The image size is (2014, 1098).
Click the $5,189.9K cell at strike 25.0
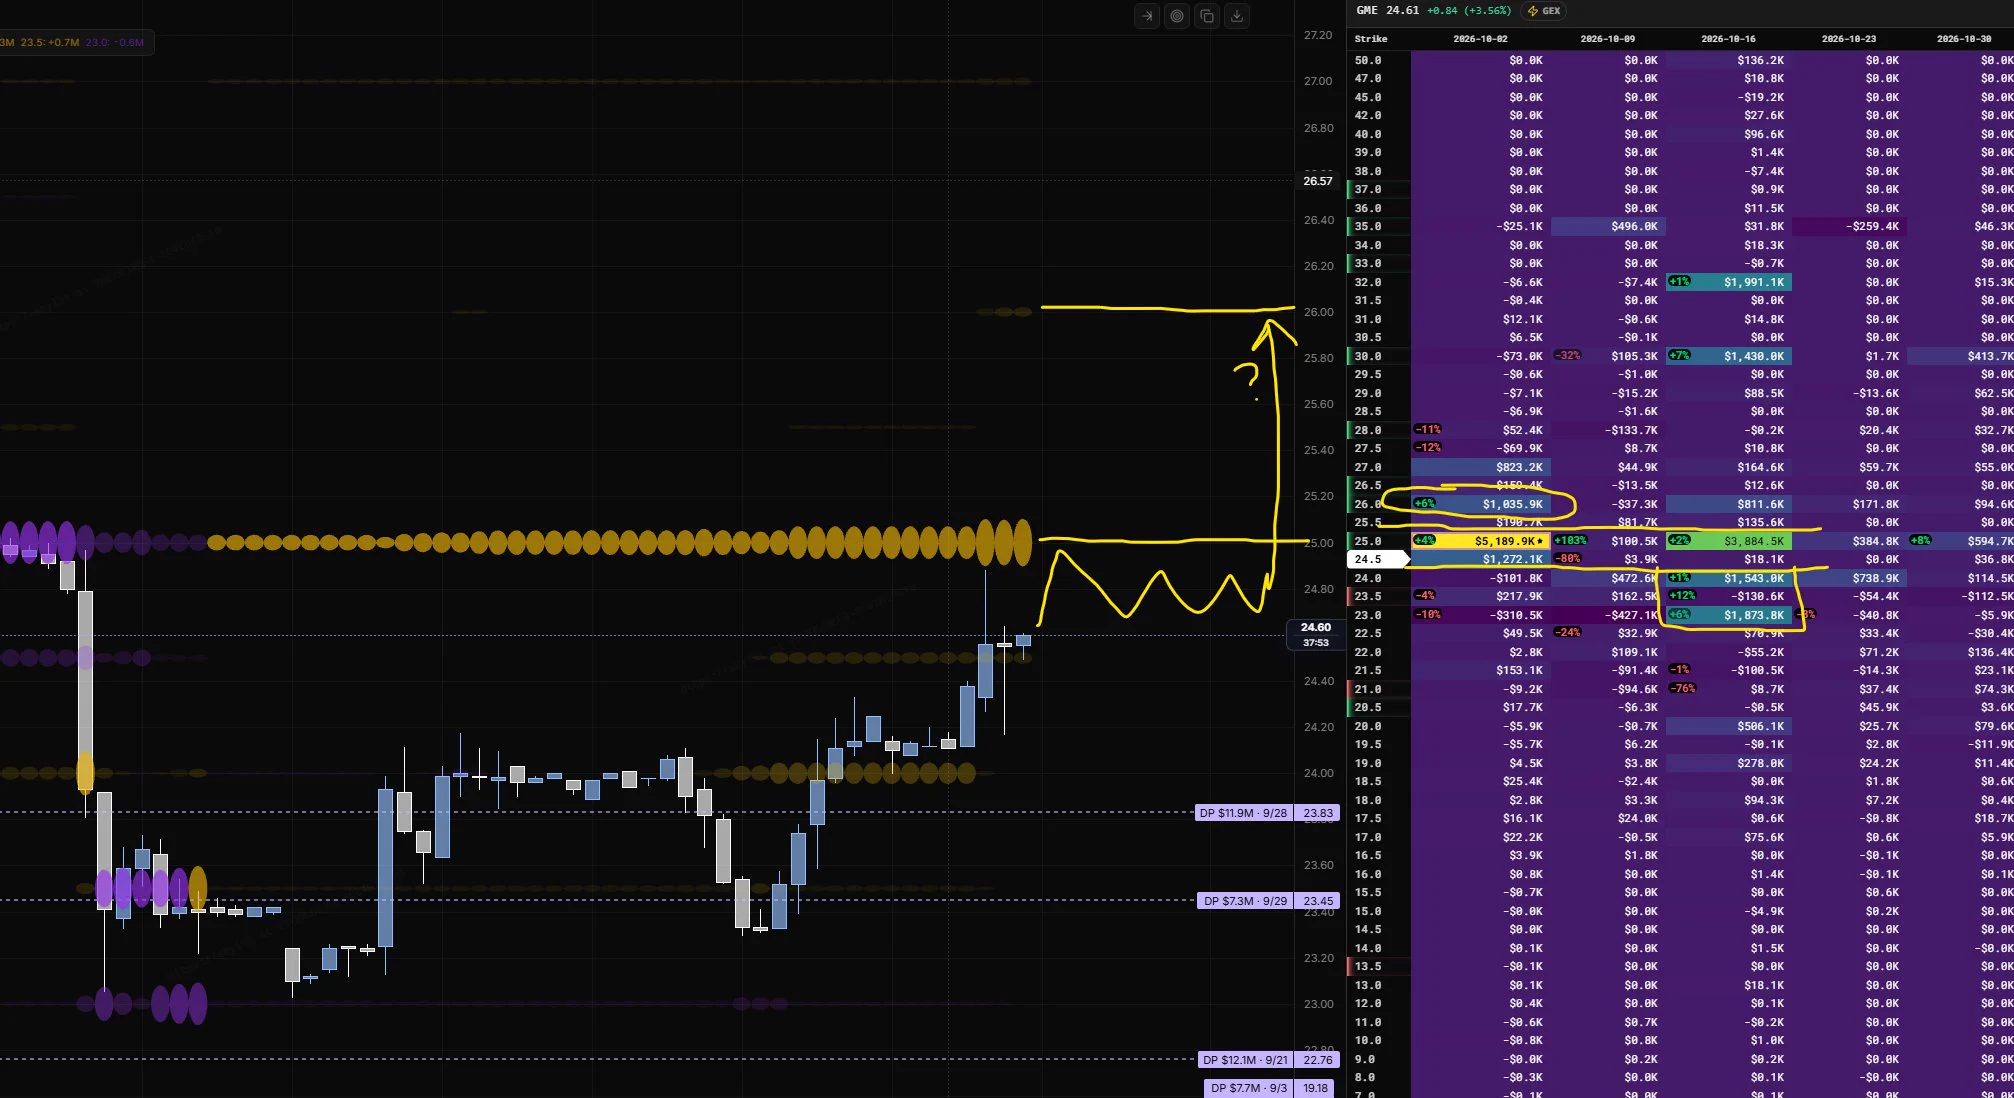tap(1481, 541)
